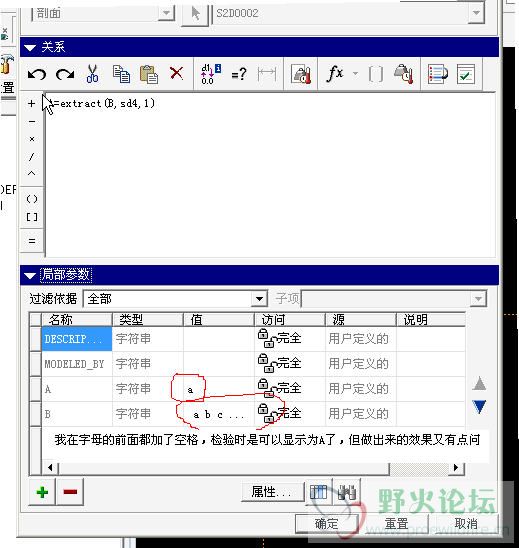Click the =? evaluate expression icon

coord(239,74)
